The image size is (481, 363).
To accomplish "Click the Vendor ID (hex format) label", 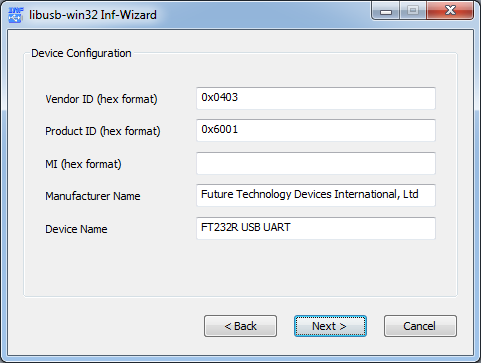I will (101, 99).
